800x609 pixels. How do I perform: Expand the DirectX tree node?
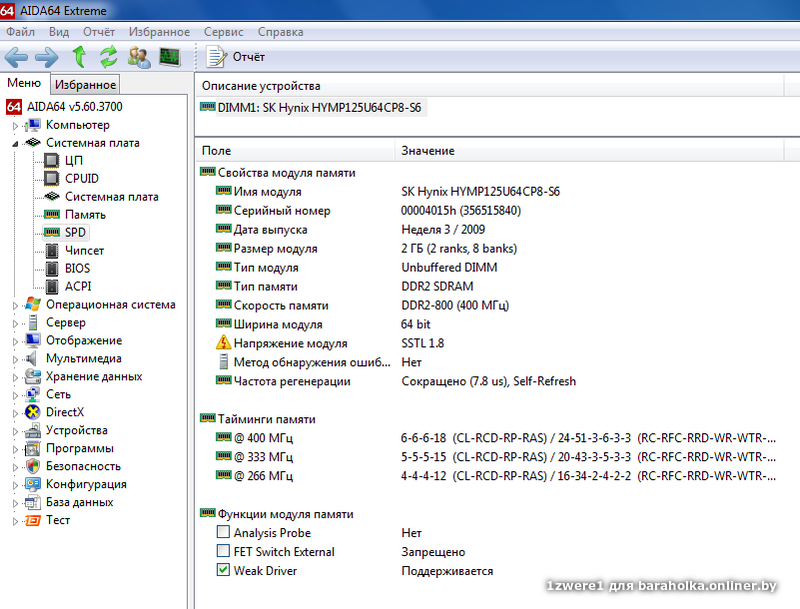(x=15, y=413)
